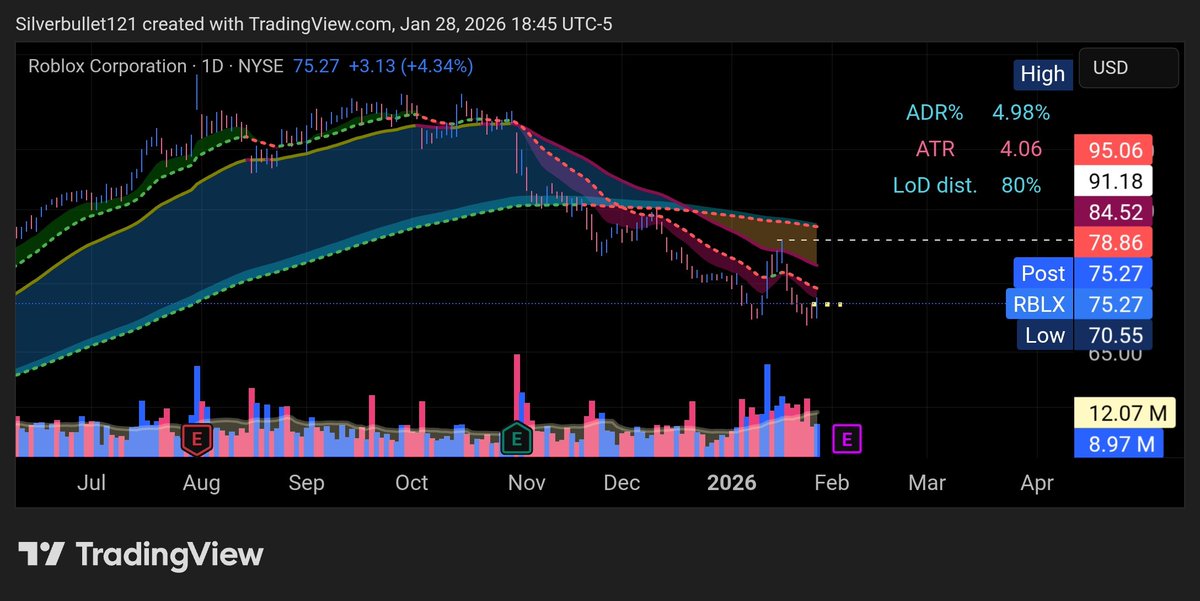The width and height of the screenshot is (1200, 601).
Task: Click the Dec label on the time axis
Action: pos(622,482)
